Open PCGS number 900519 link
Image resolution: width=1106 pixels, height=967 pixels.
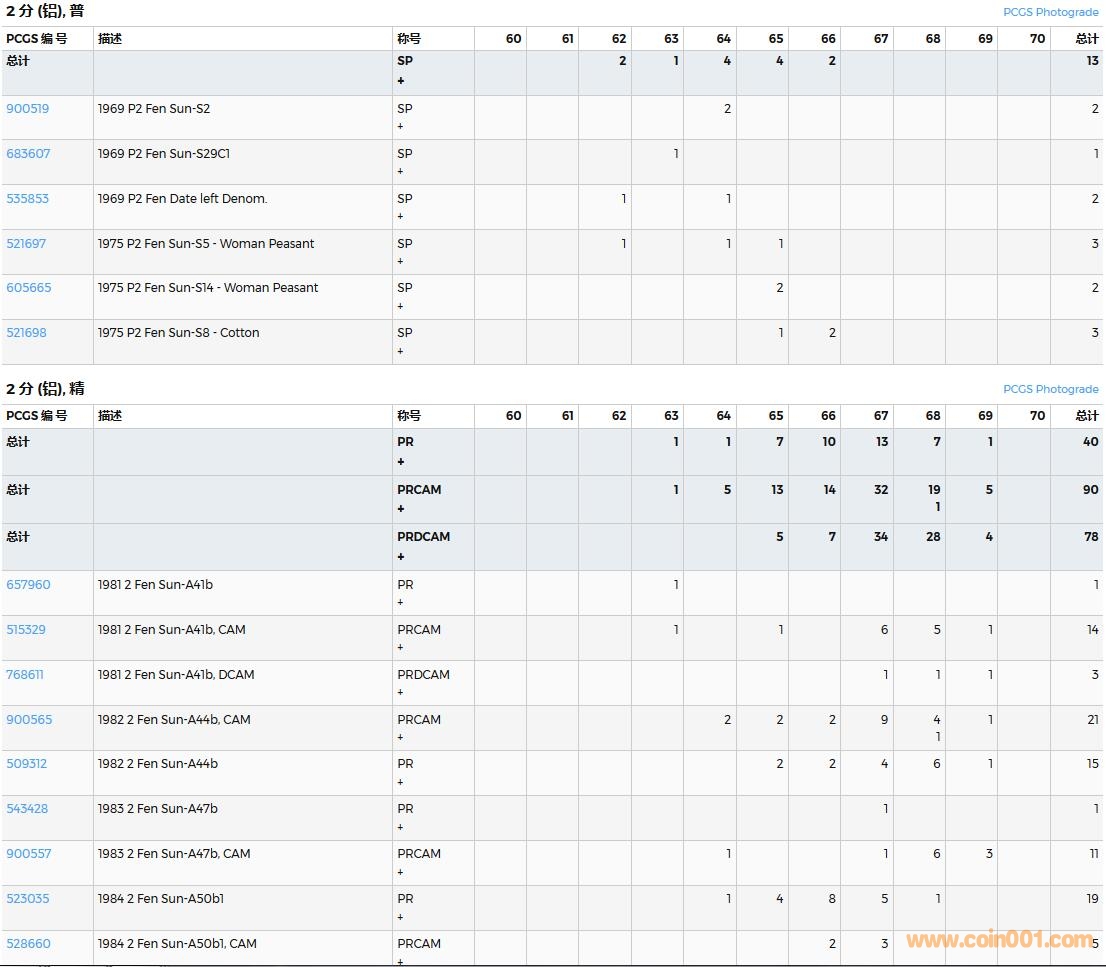[27, 109]
